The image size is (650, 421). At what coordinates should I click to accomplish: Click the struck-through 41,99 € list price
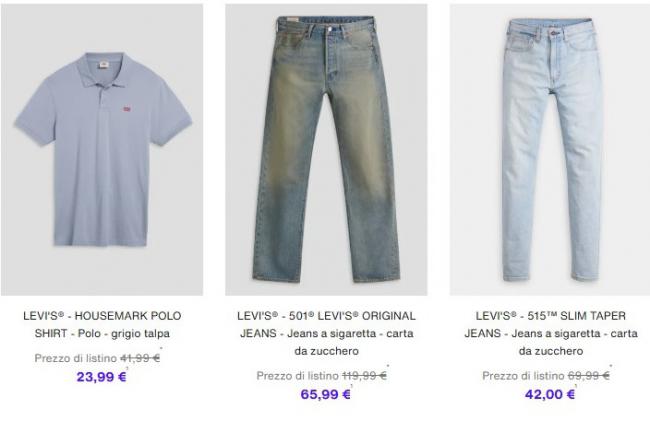point(140,358)
